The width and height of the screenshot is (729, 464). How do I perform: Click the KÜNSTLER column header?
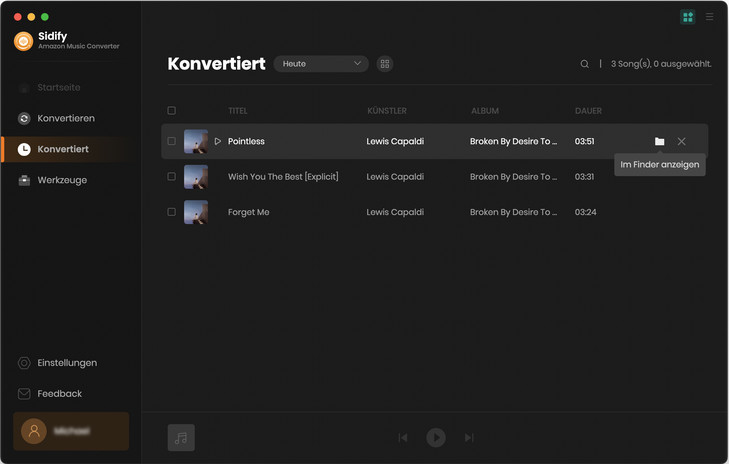tap(386, 111)
